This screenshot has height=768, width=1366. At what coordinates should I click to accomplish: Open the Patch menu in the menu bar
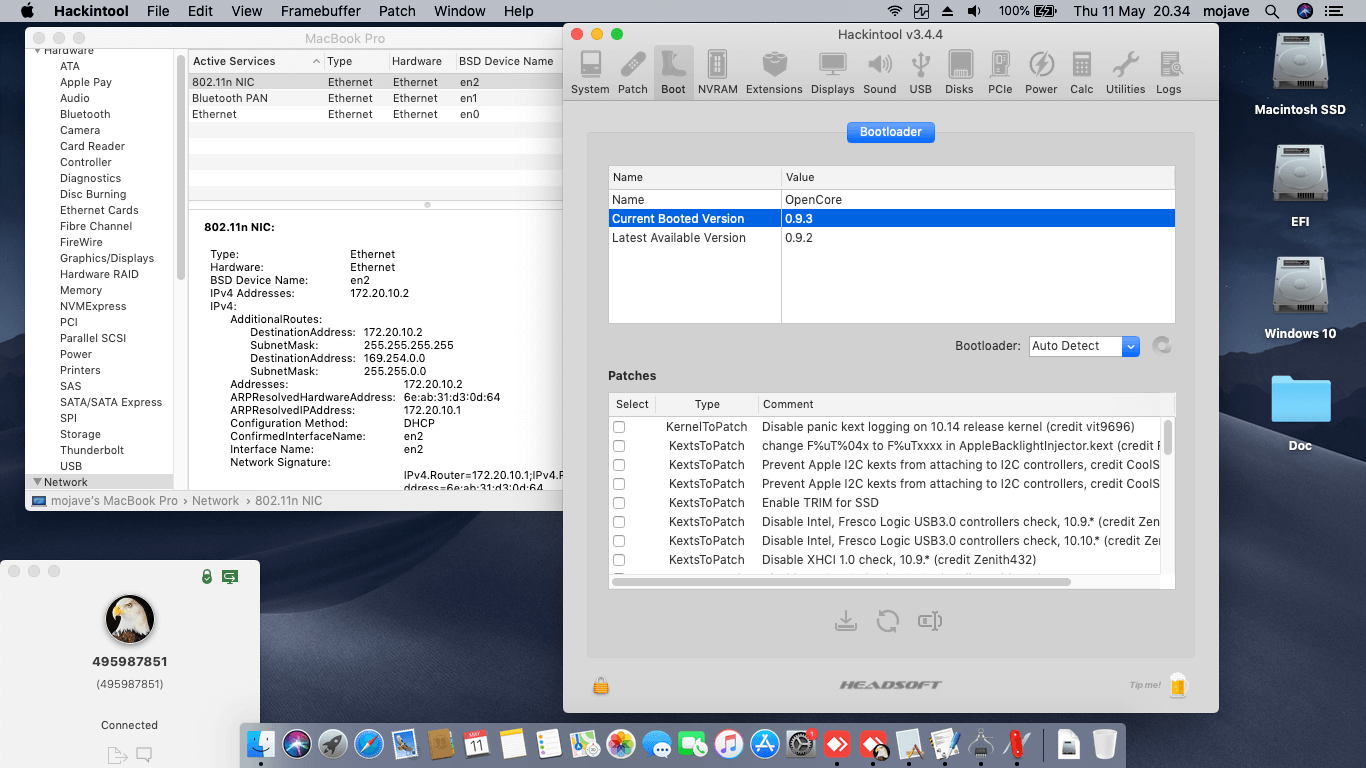(x=397, y=11)
